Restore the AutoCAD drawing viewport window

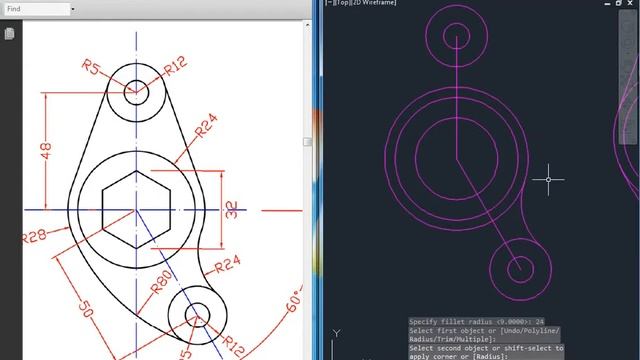click(x=619, y=3)
